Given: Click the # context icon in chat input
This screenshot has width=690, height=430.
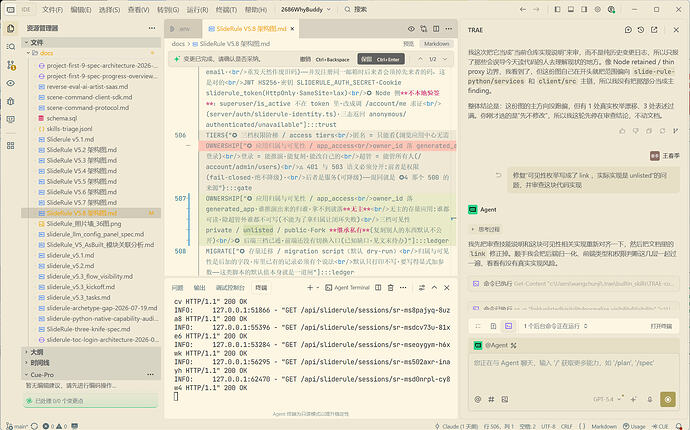Looking at the screenshot, I should pyautogui.click(x=491, y=399).
